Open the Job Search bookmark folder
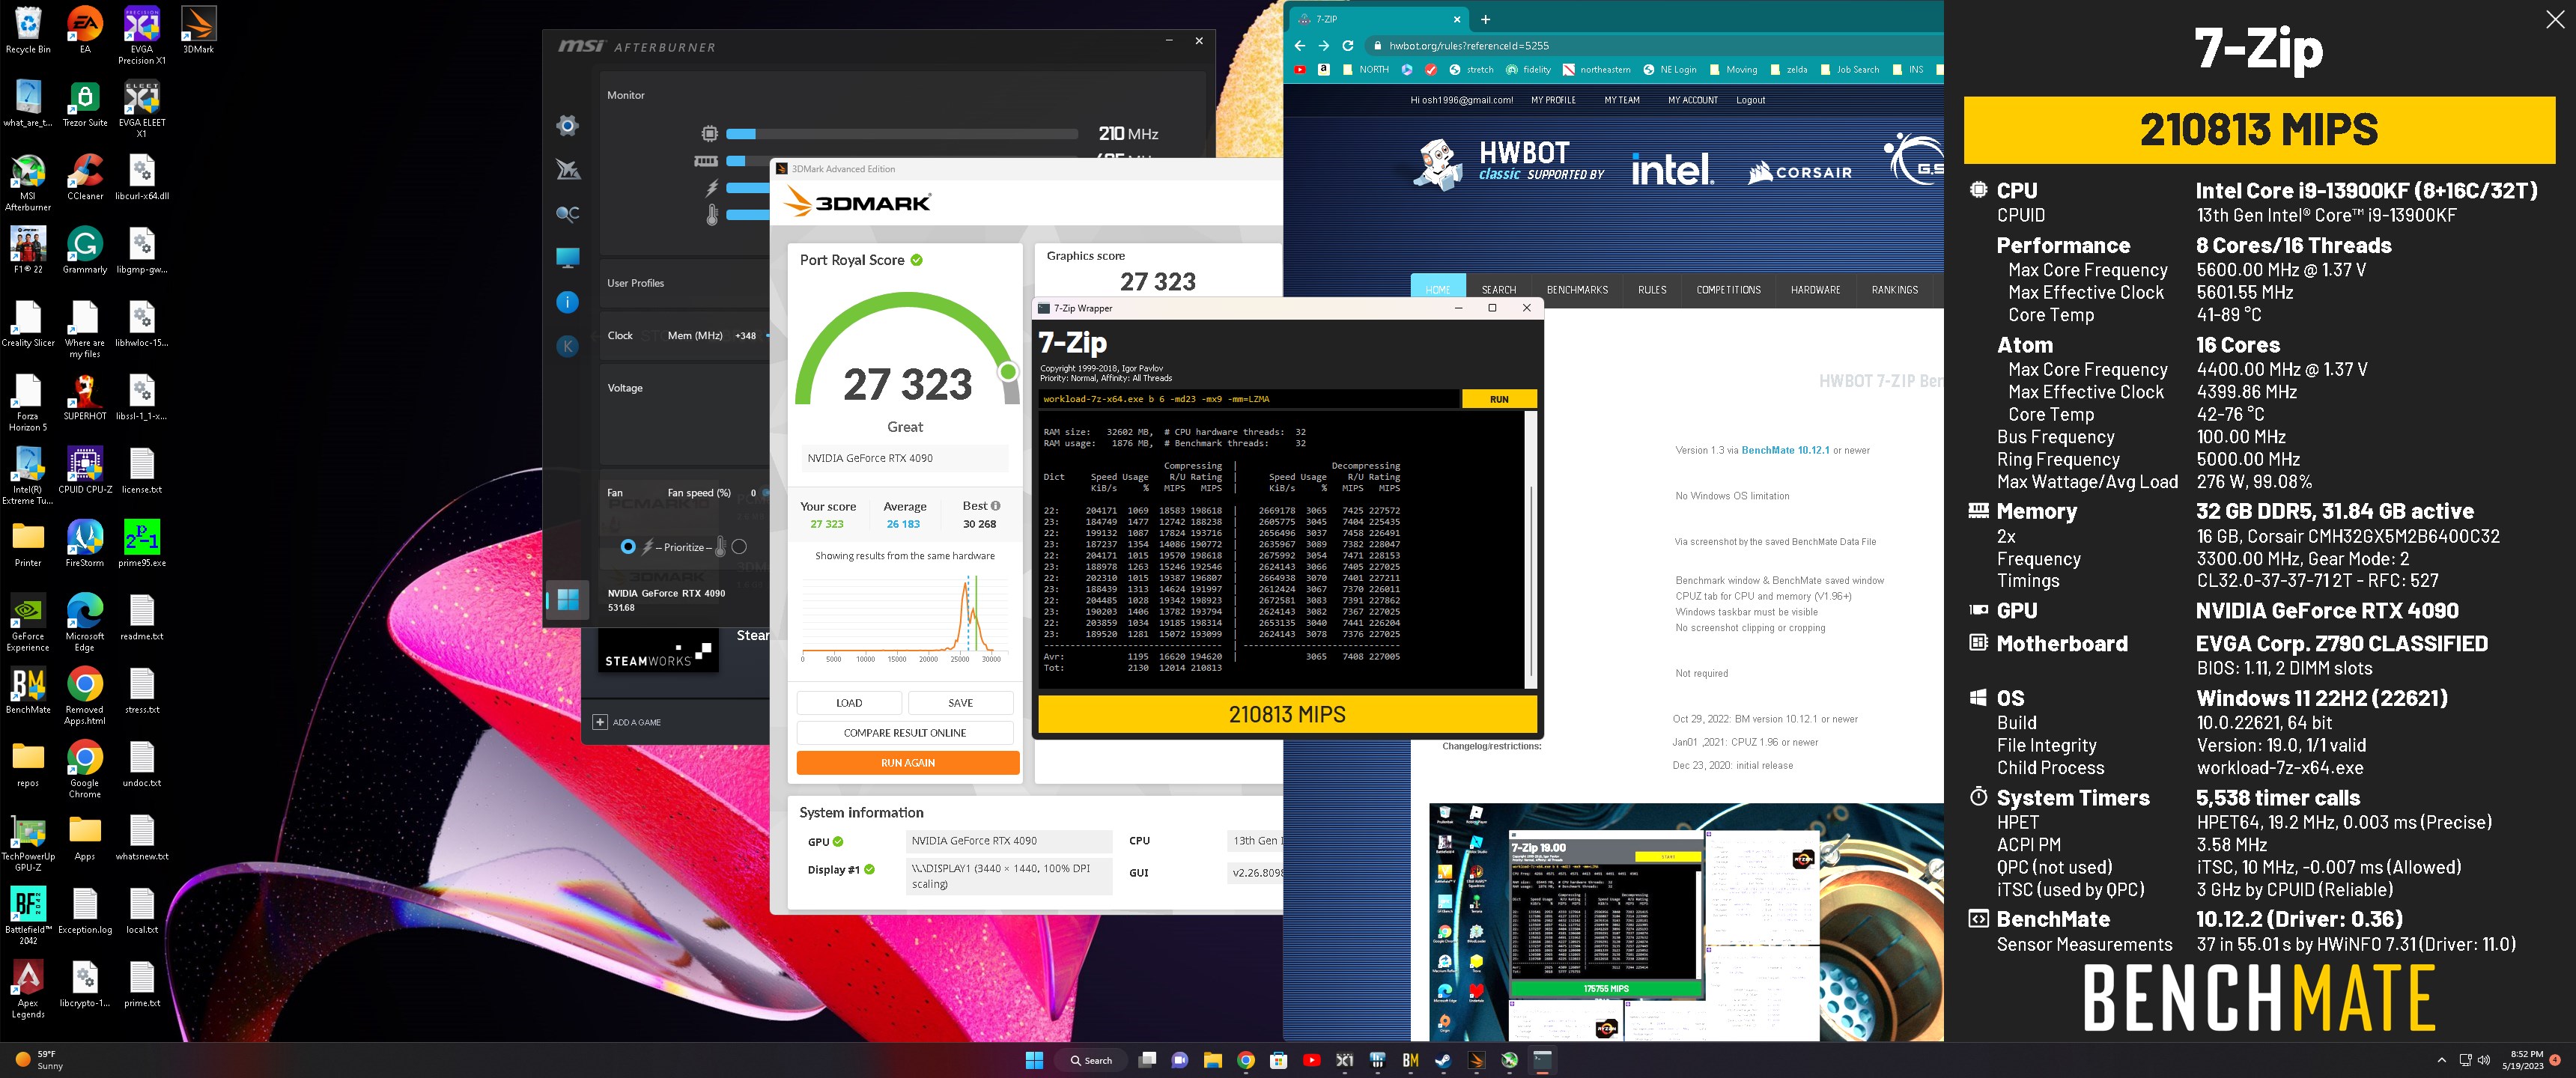 [x=1849, y=70]
